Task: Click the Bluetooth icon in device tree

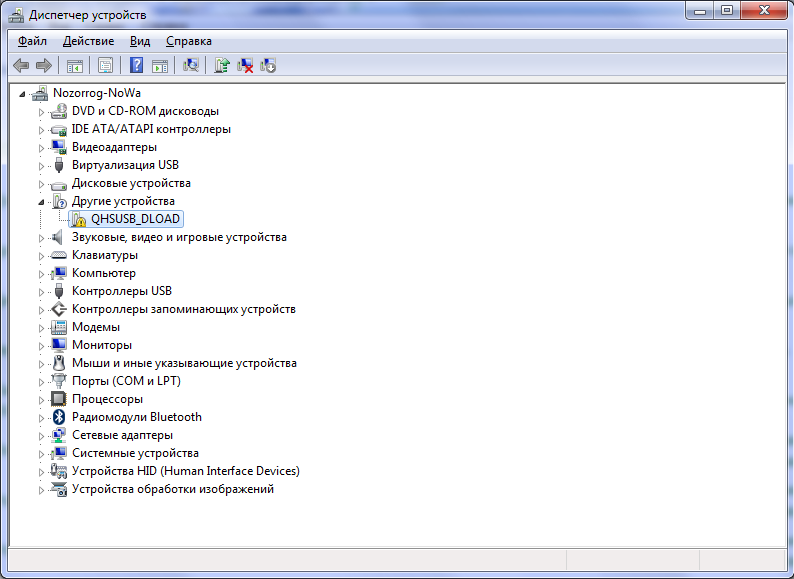Action: pyautogui.click(x=59, y=417)
